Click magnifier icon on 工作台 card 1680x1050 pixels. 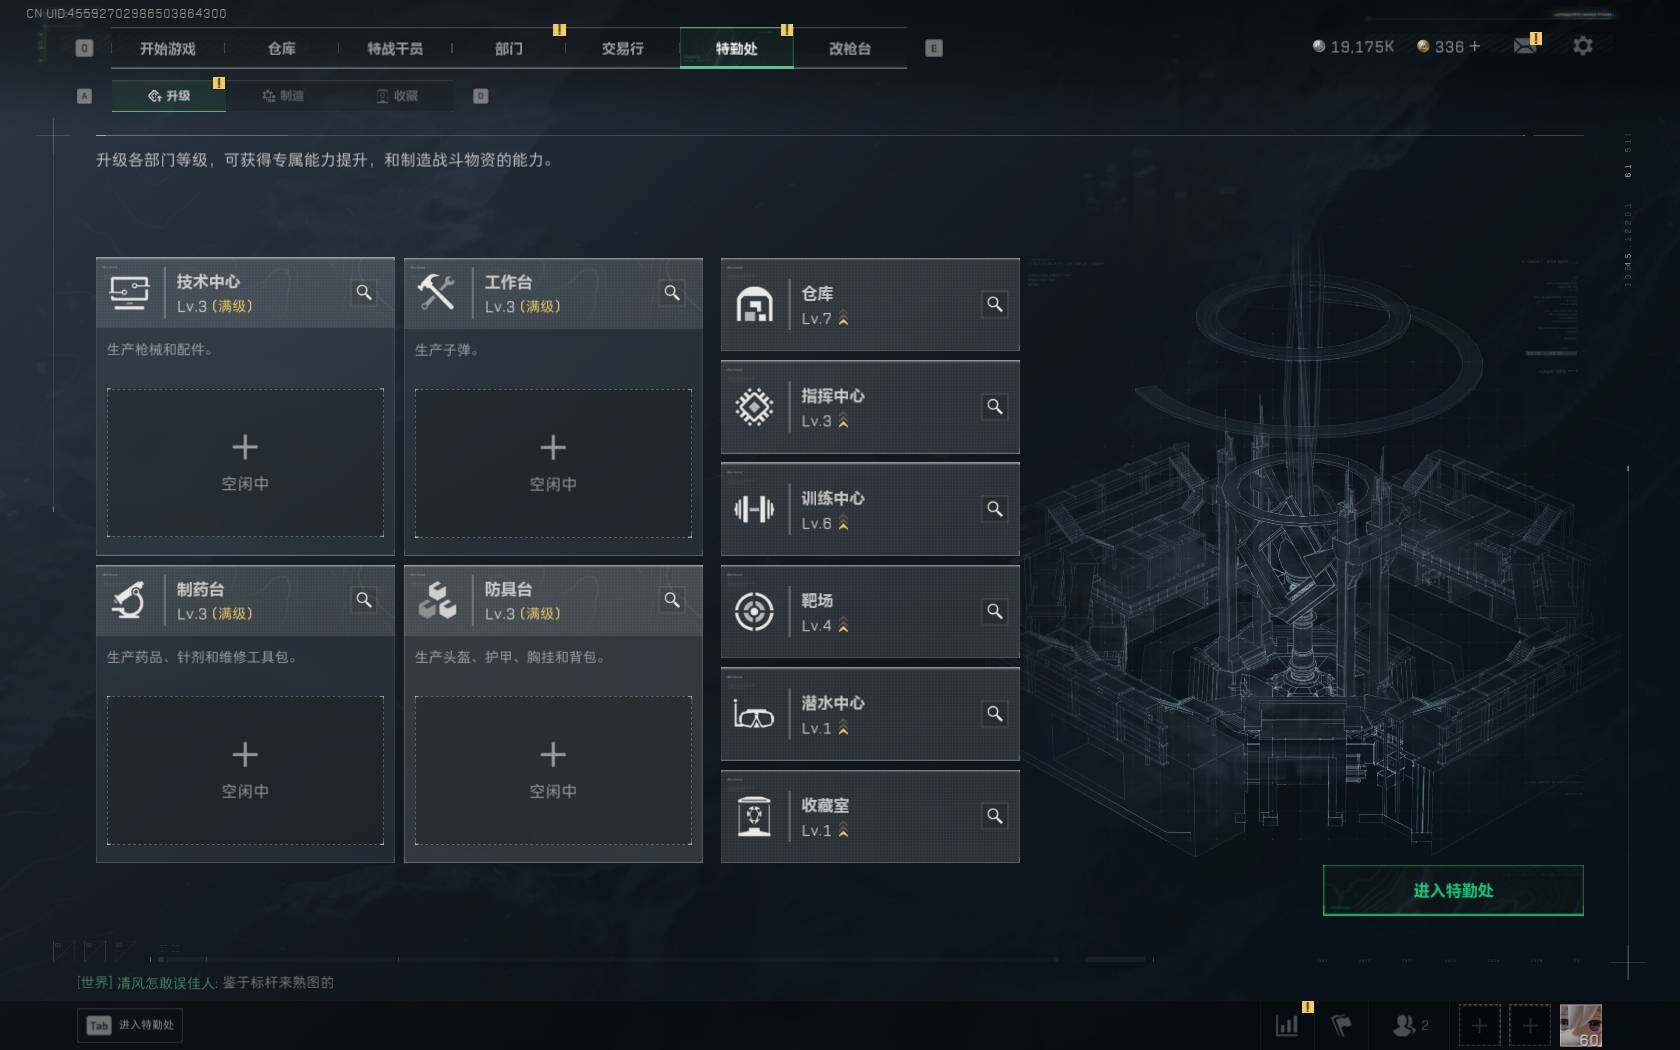672,292
